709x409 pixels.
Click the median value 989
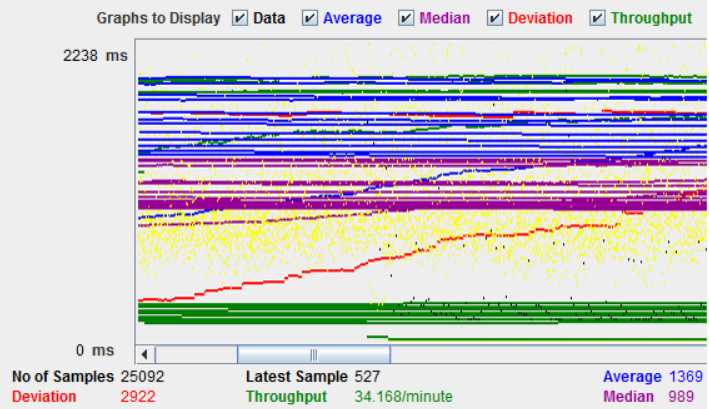point(681,396)
